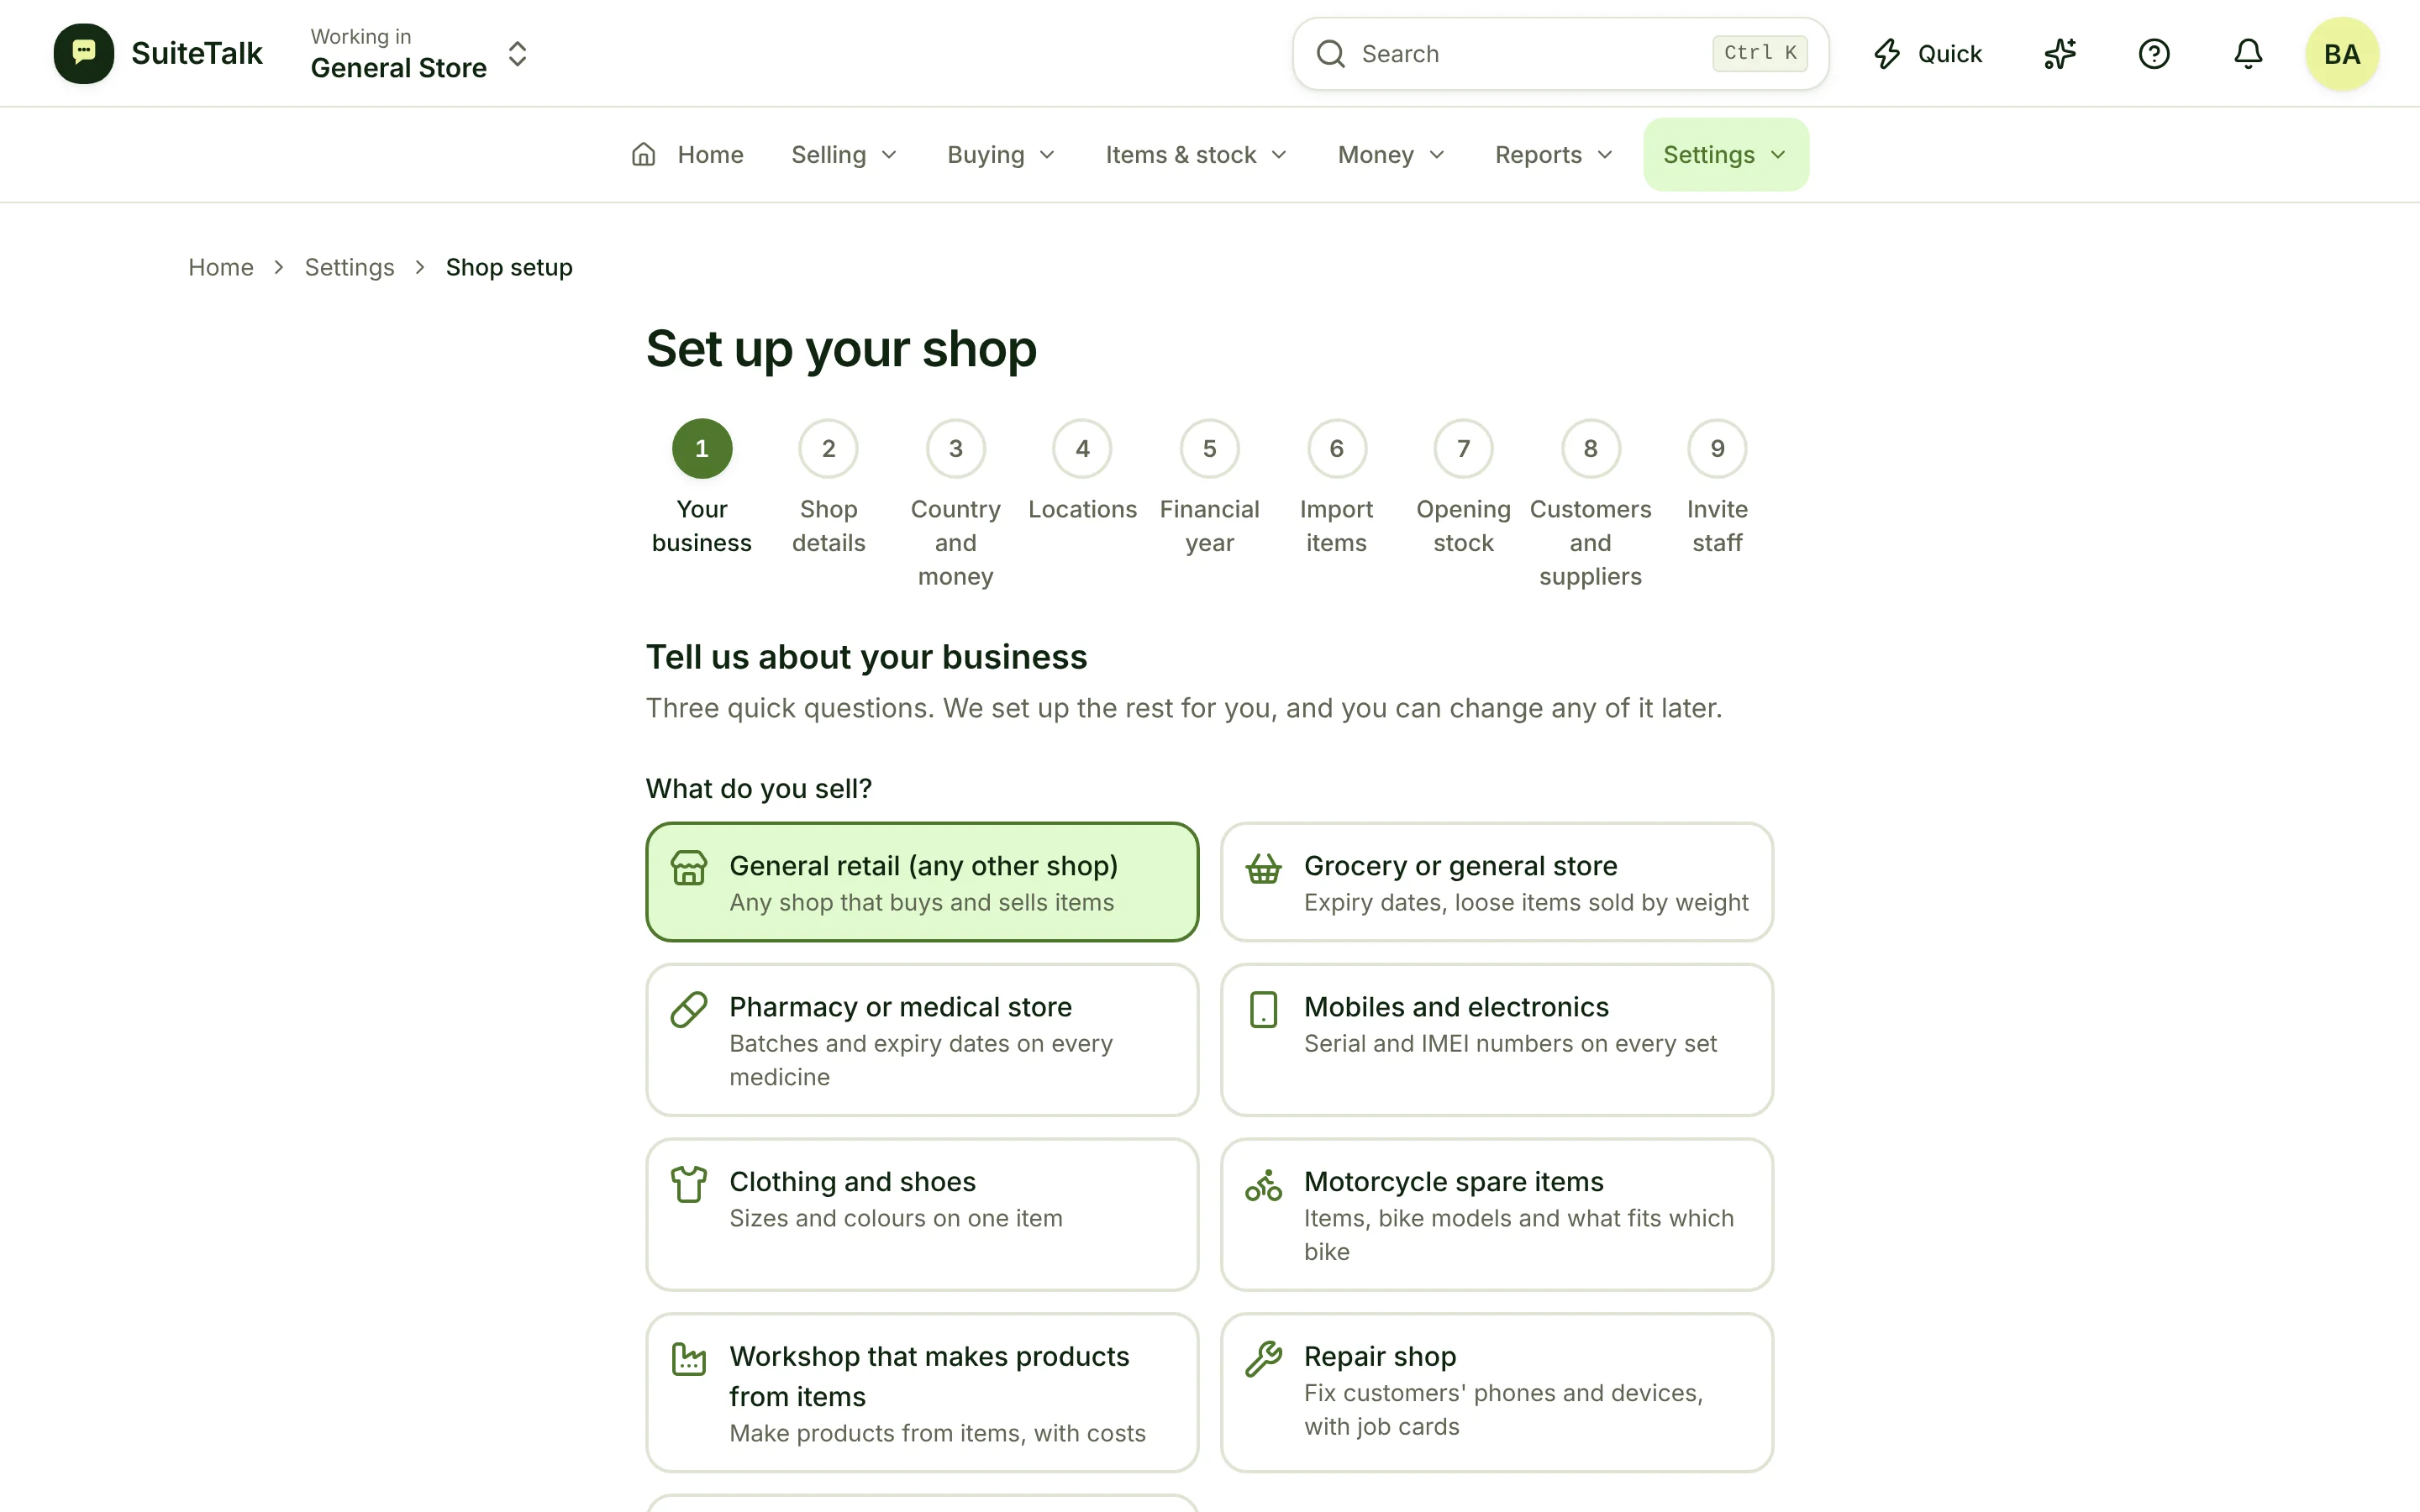Go to step 8 Customers and suppliers
This screenshot has width=2420, height=1512.
pyautogui.click(x=1591, y=505)
